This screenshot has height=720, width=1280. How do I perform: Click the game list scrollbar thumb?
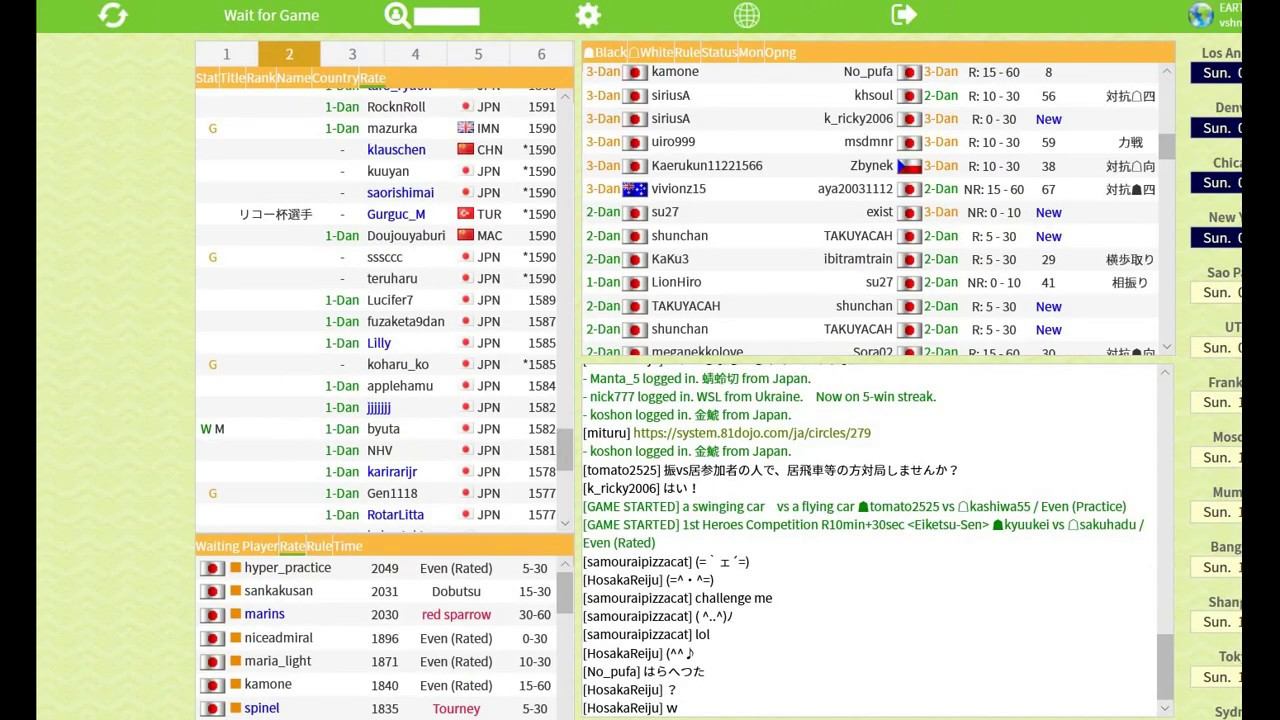coord(1167,146)
